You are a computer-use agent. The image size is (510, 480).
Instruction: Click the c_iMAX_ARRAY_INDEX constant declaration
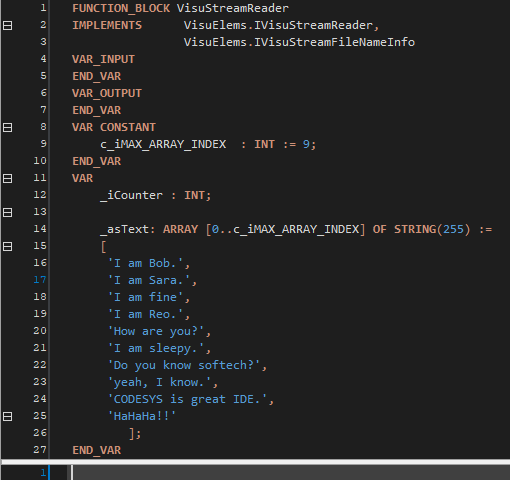[163, 144]
